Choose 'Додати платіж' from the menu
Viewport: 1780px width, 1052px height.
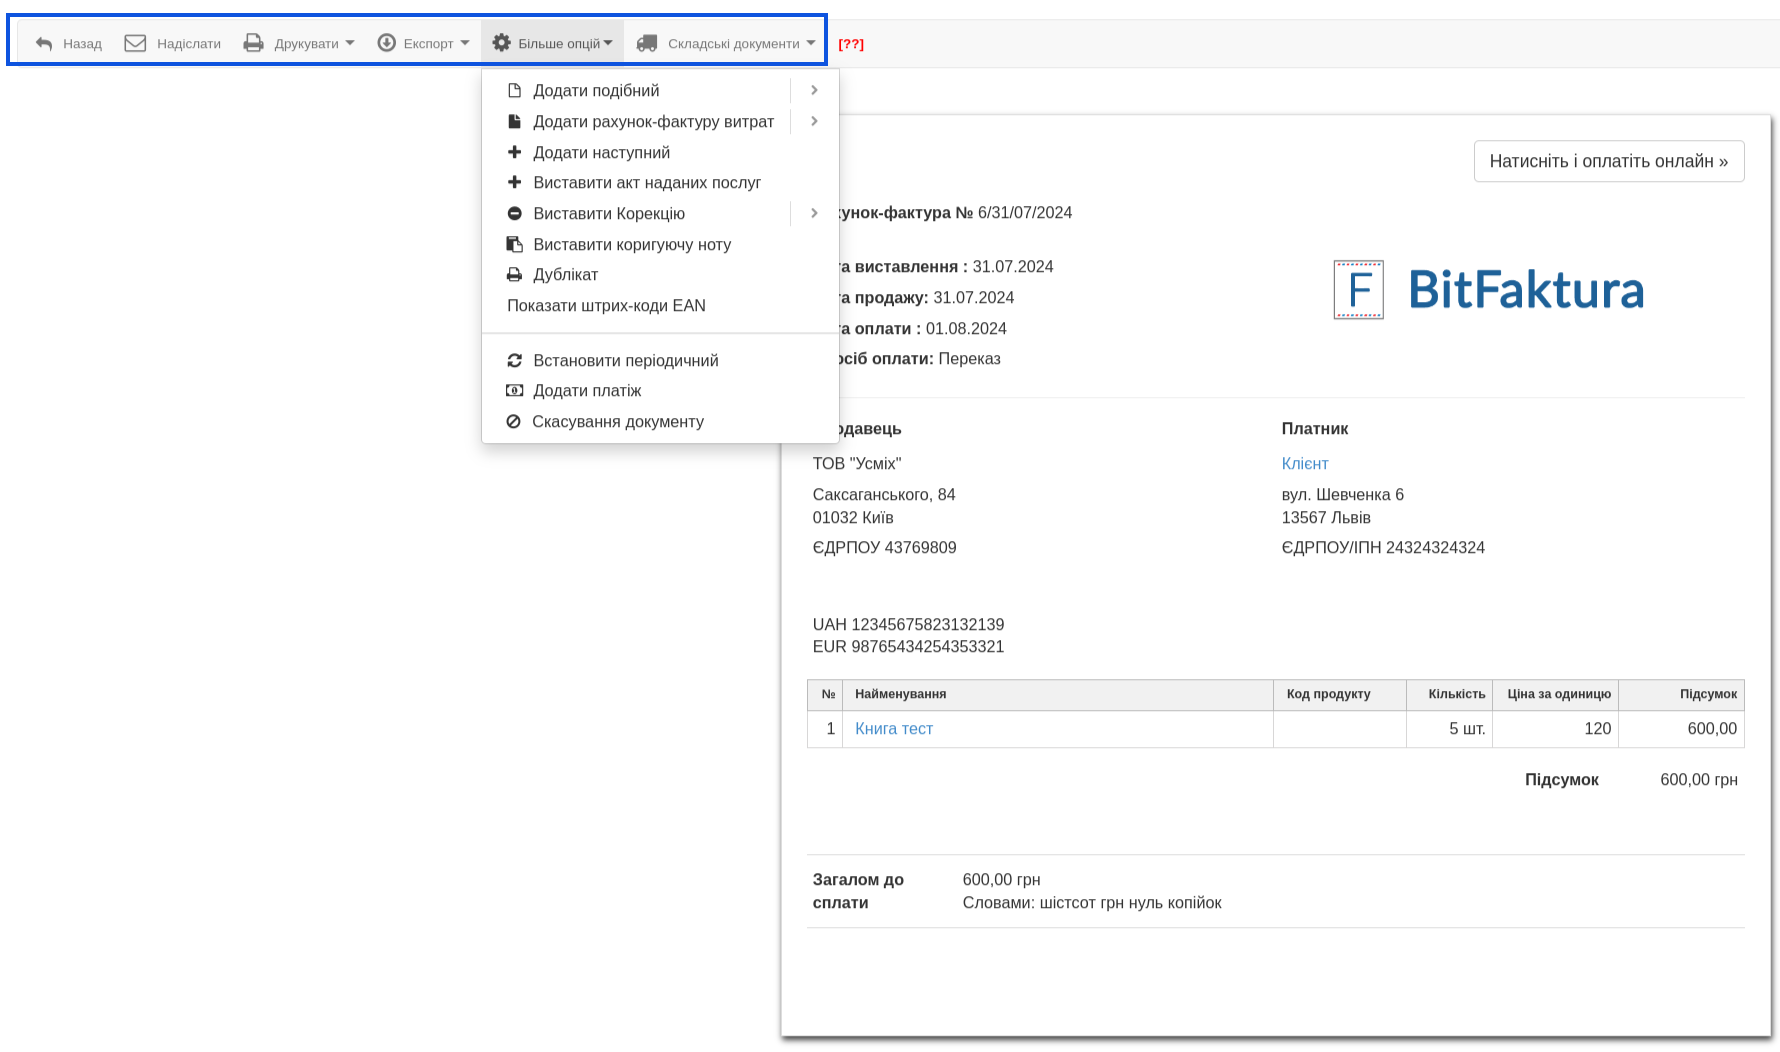point(587,390)
